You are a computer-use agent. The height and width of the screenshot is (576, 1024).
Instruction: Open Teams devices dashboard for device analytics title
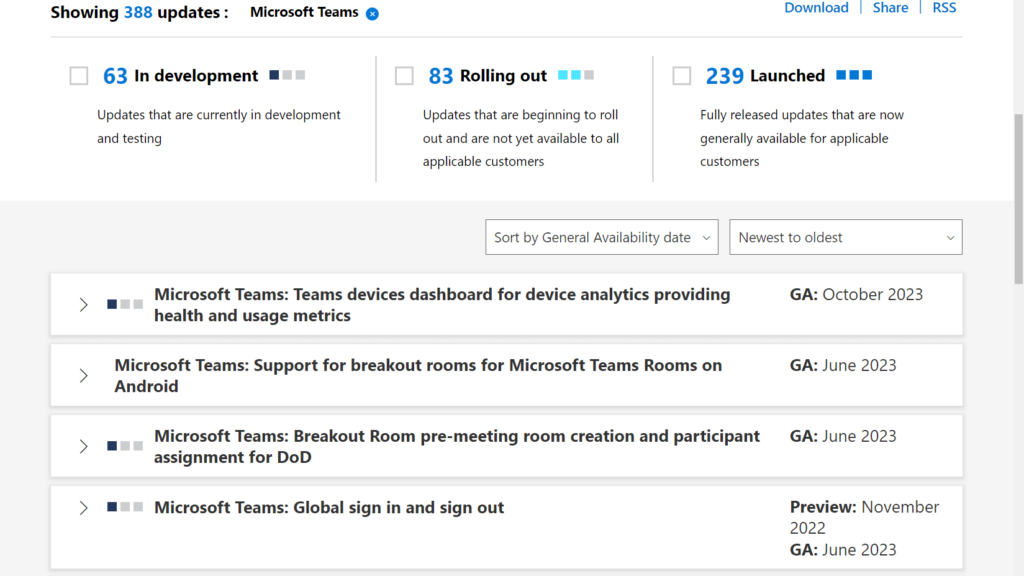tap(442, 305)
